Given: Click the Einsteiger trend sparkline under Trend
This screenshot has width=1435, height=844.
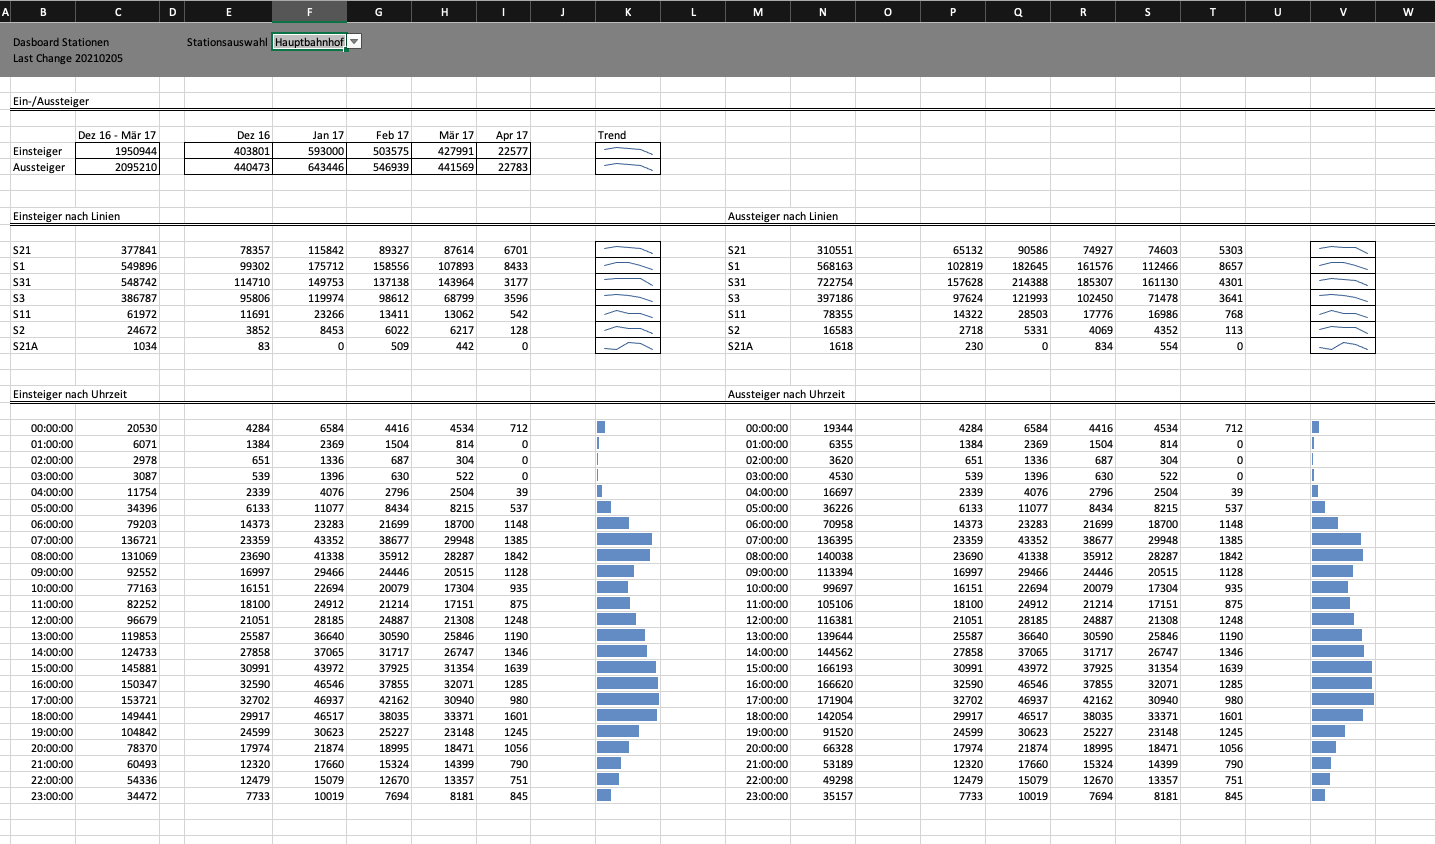Looking at the screenshot, I should (x=627, y=151).
